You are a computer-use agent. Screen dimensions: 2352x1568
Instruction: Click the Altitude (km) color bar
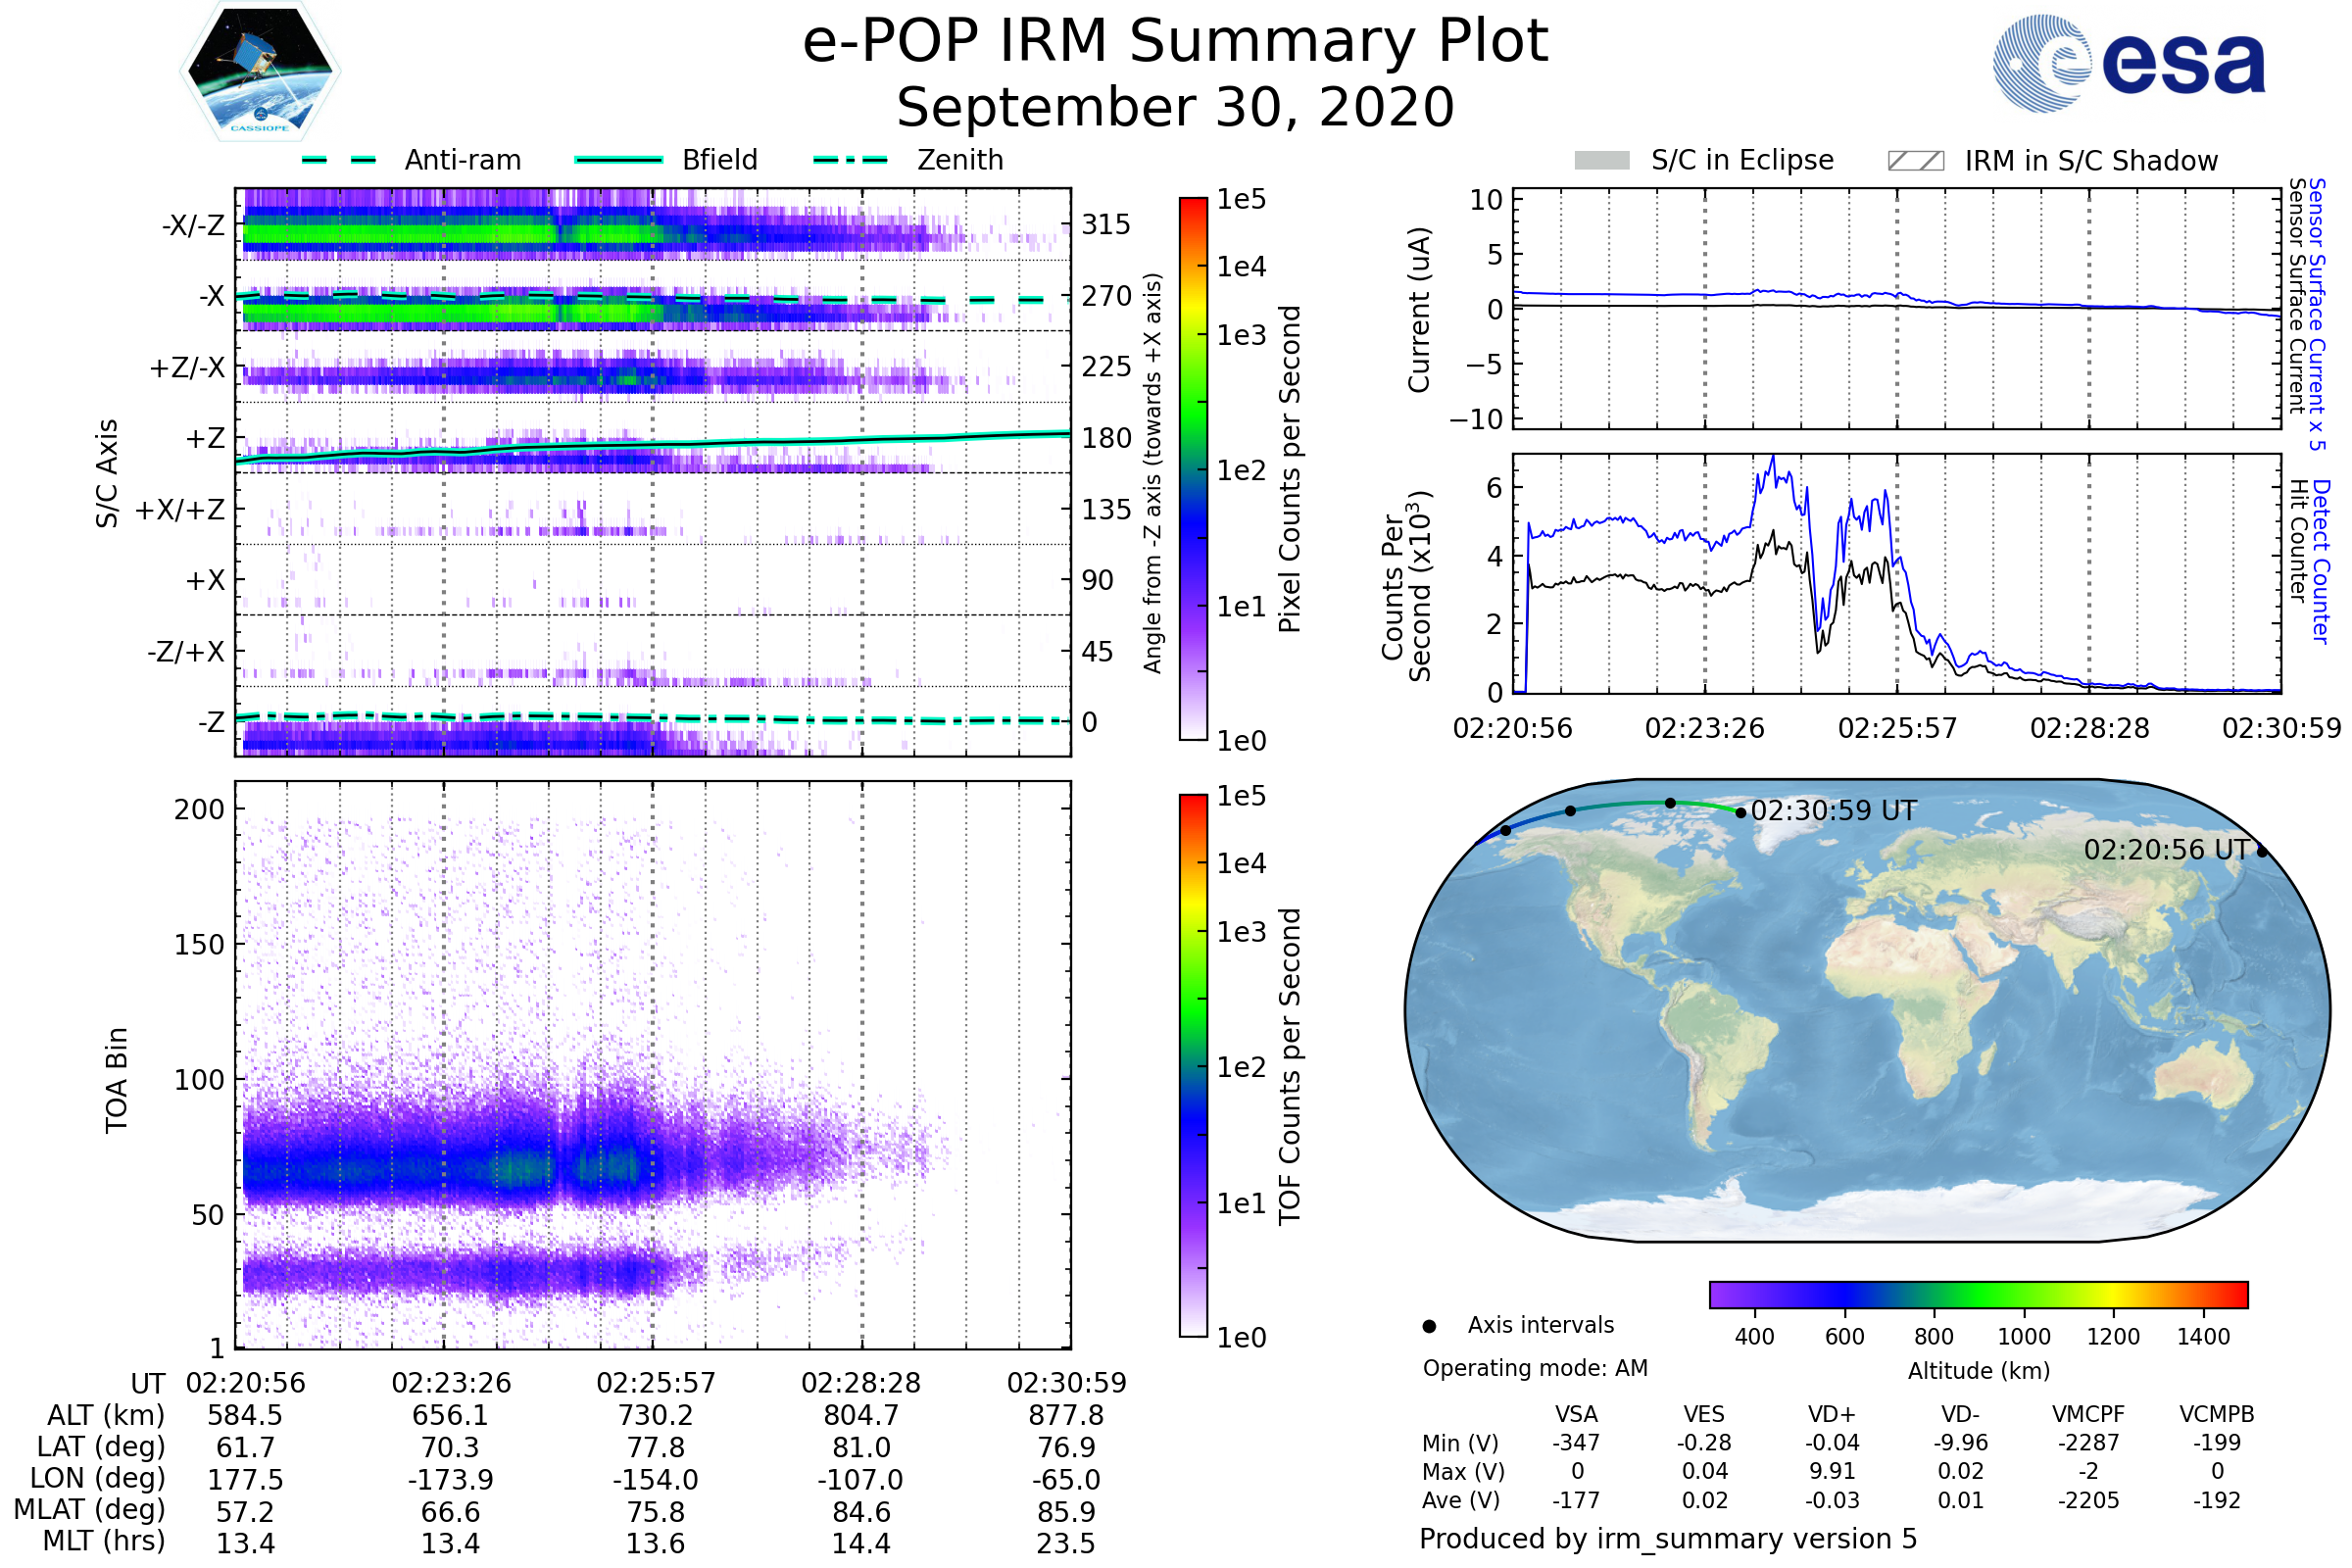(1978, 1294)
